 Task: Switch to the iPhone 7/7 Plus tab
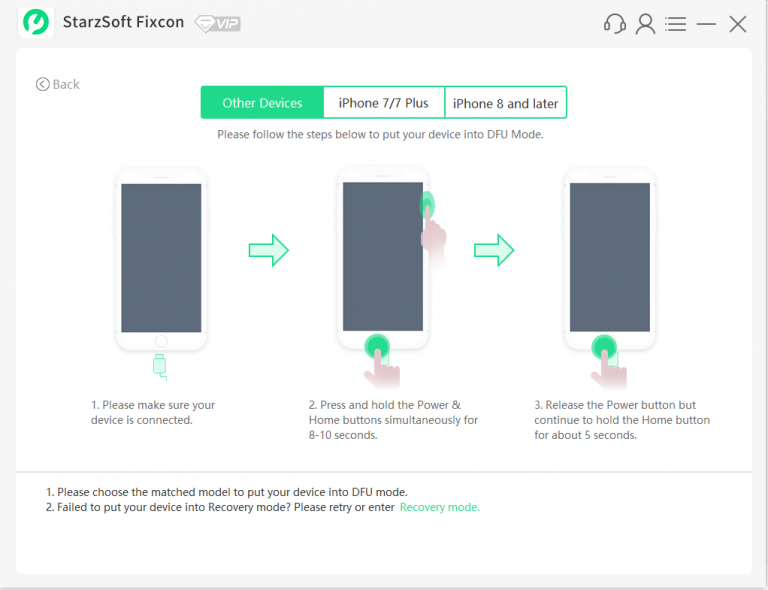[384, 103]
